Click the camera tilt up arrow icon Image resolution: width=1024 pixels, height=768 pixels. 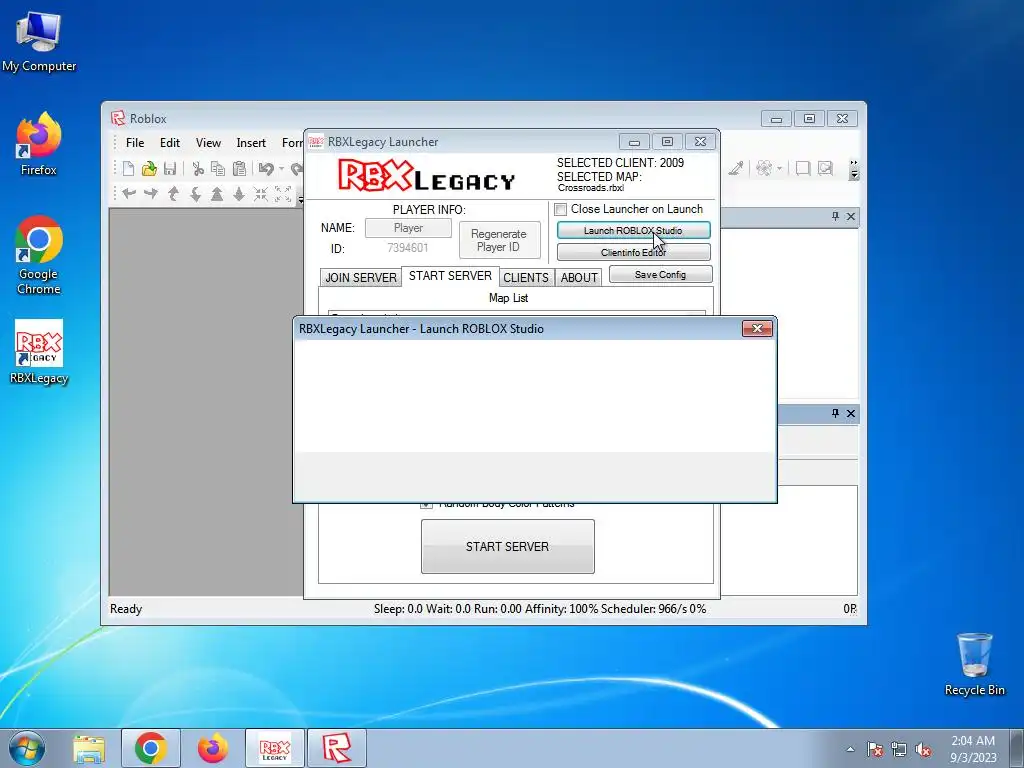(x=173, y=193)
